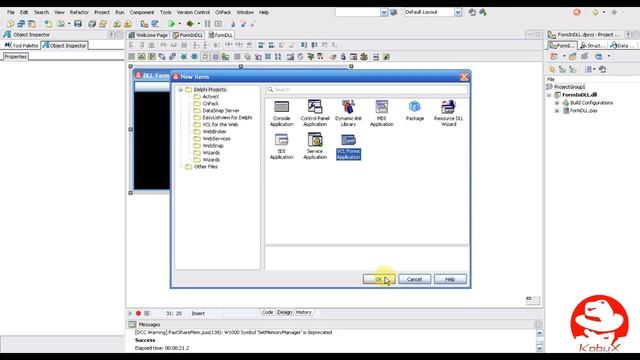Click the Help button in New Items dialog
Screen dimensions: 640x360
coord(450,279)
